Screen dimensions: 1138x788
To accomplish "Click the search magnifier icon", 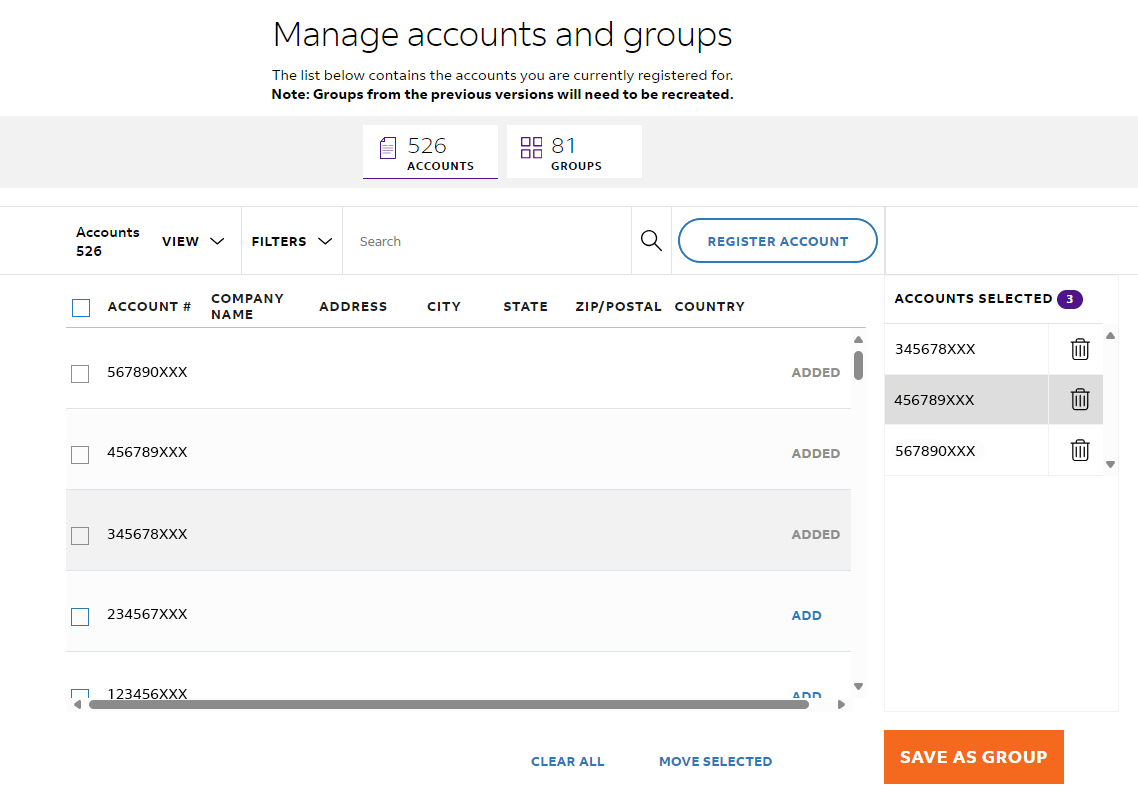I will coord(651,241).
